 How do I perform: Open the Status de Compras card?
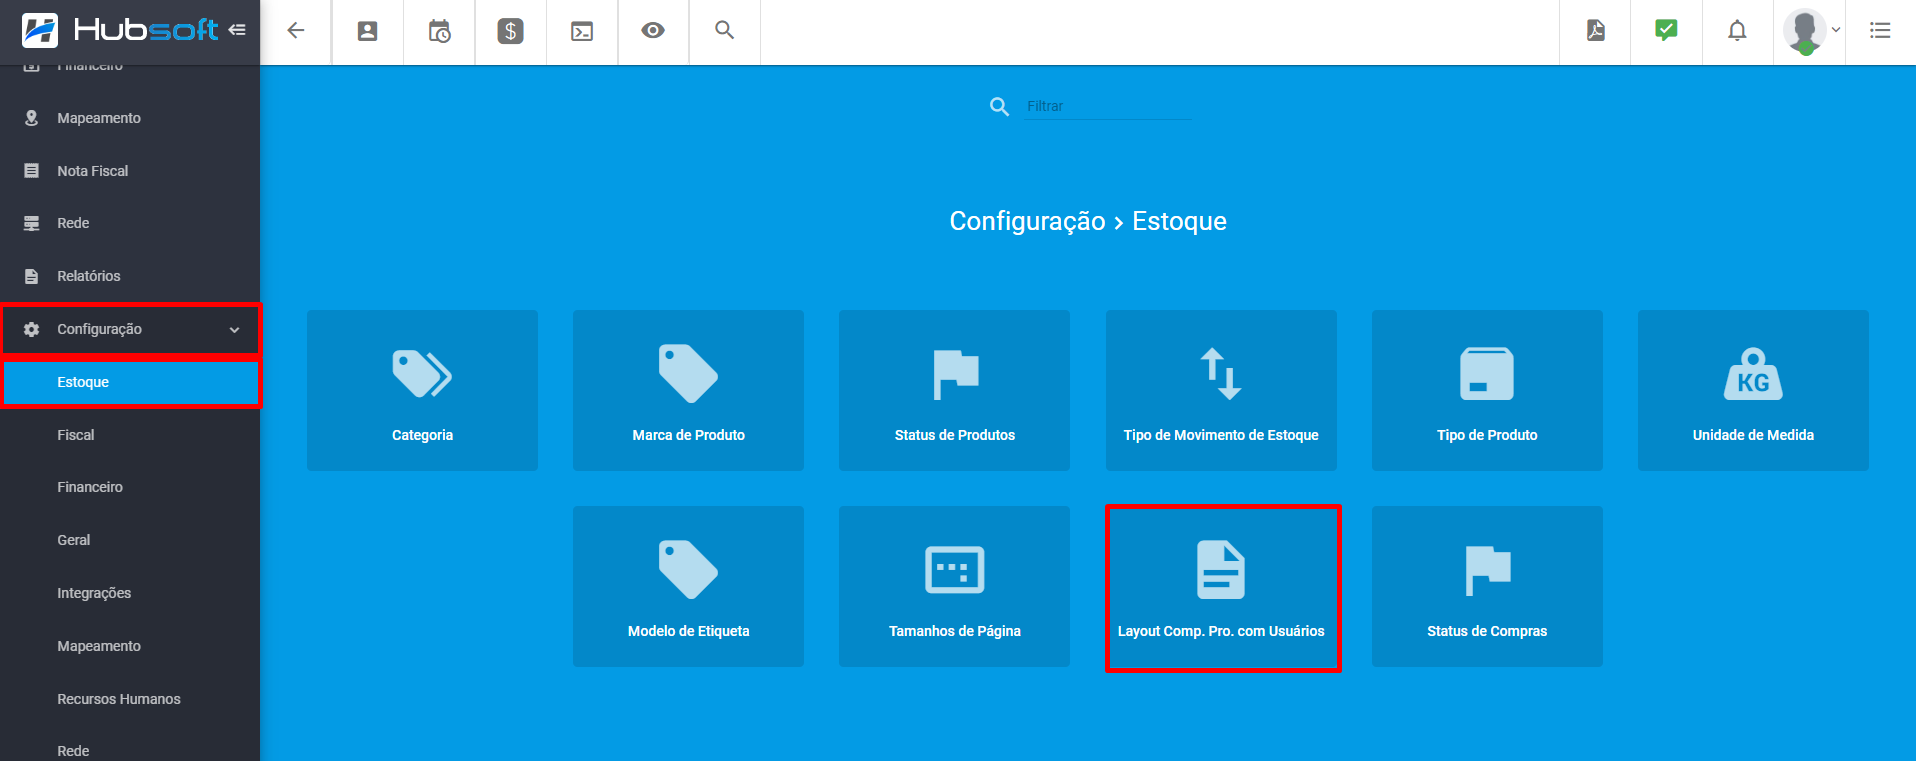pos(1487,586)
